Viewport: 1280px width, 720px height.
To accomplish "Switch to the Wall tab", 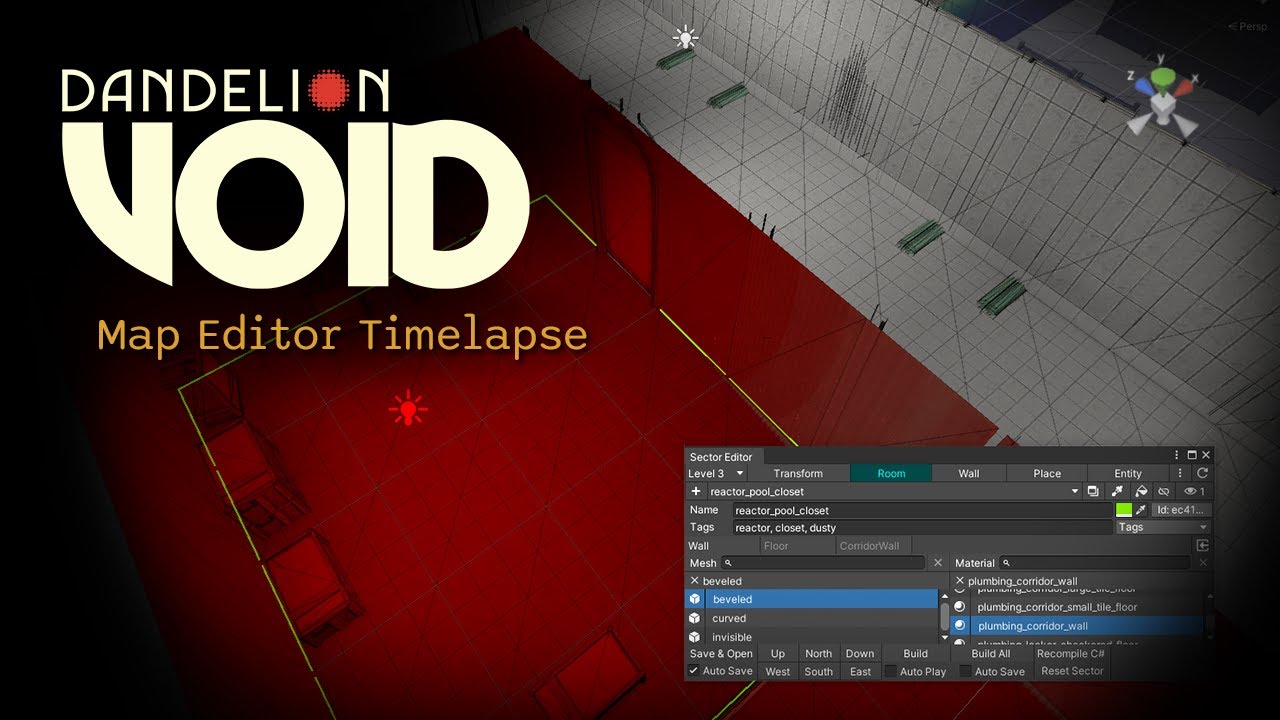I will tap(969, 474).
